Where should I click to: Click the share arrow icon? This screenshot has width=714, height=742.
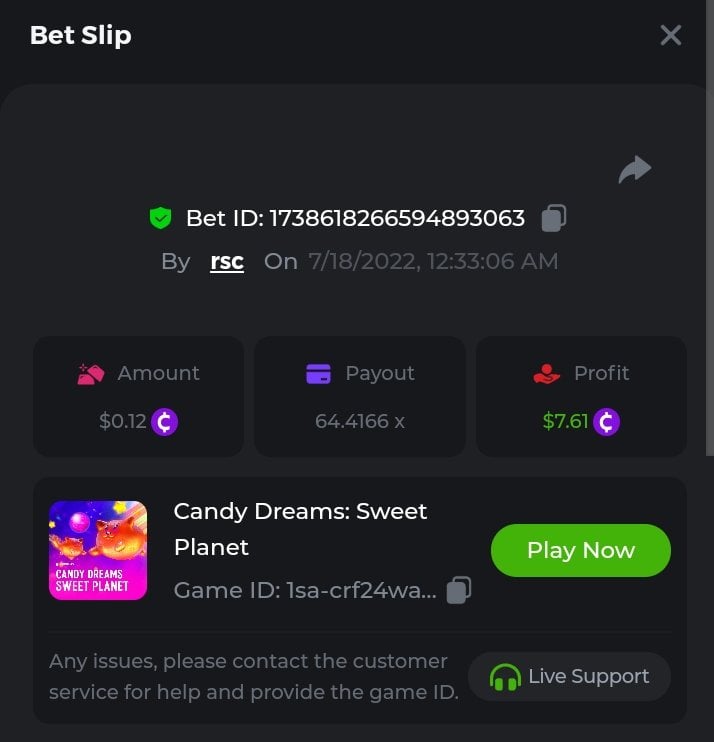pos(635,169)
